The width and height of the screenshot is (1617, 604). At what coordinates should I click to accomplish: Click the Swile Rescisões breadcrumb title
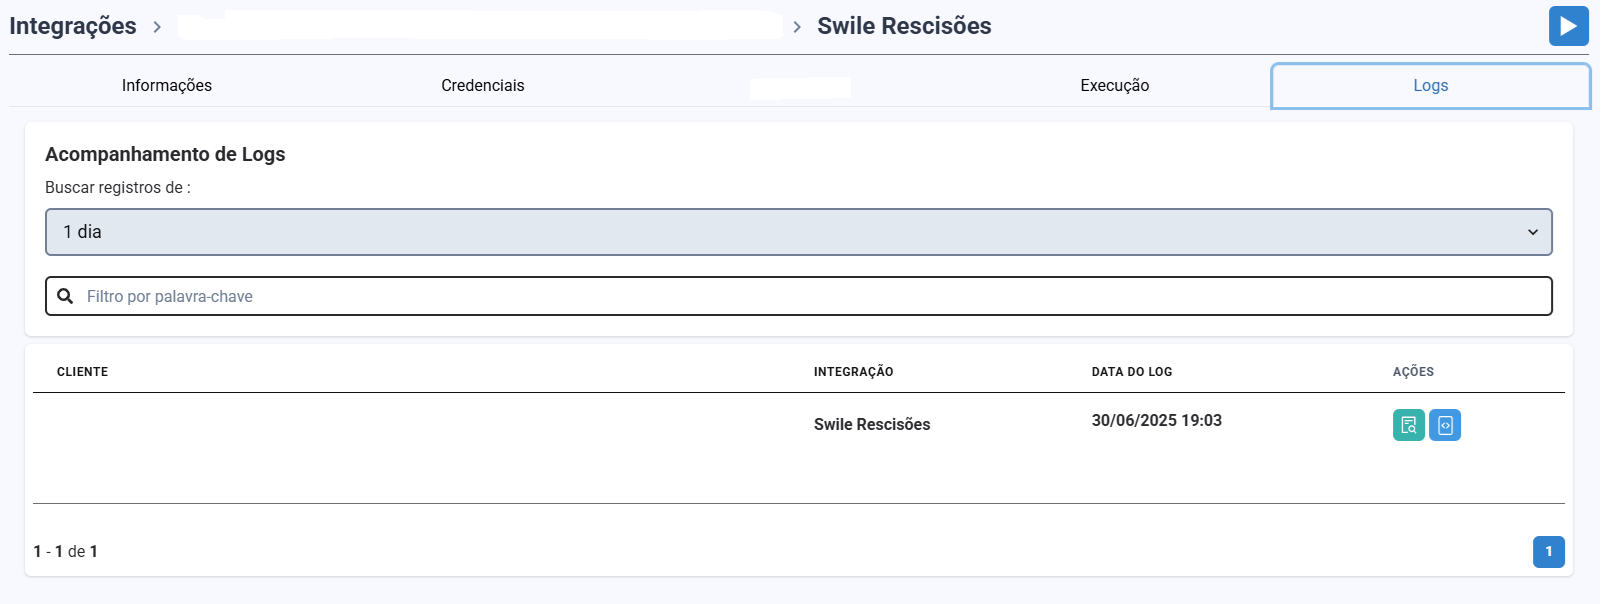click(x=904, y=26)
